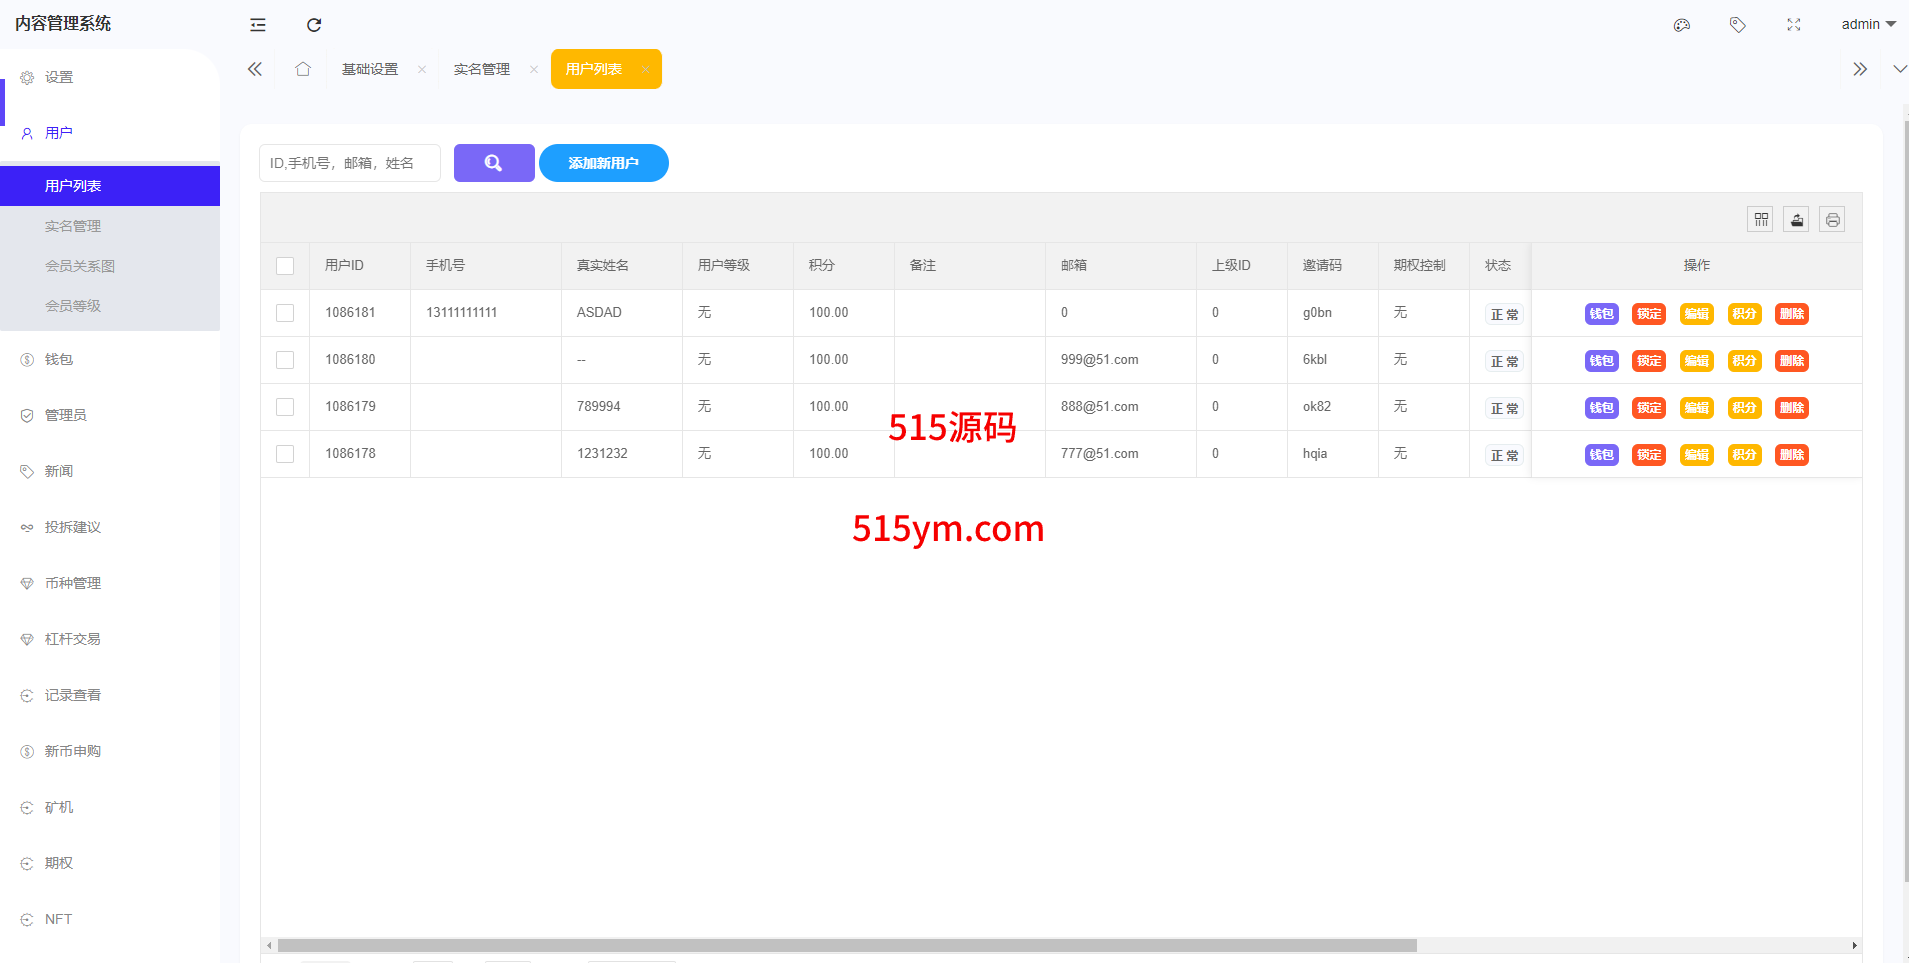1909x963 pixels.
Task: Delete user 1086180 with 删除 button
Action: tap(1791, 361)
